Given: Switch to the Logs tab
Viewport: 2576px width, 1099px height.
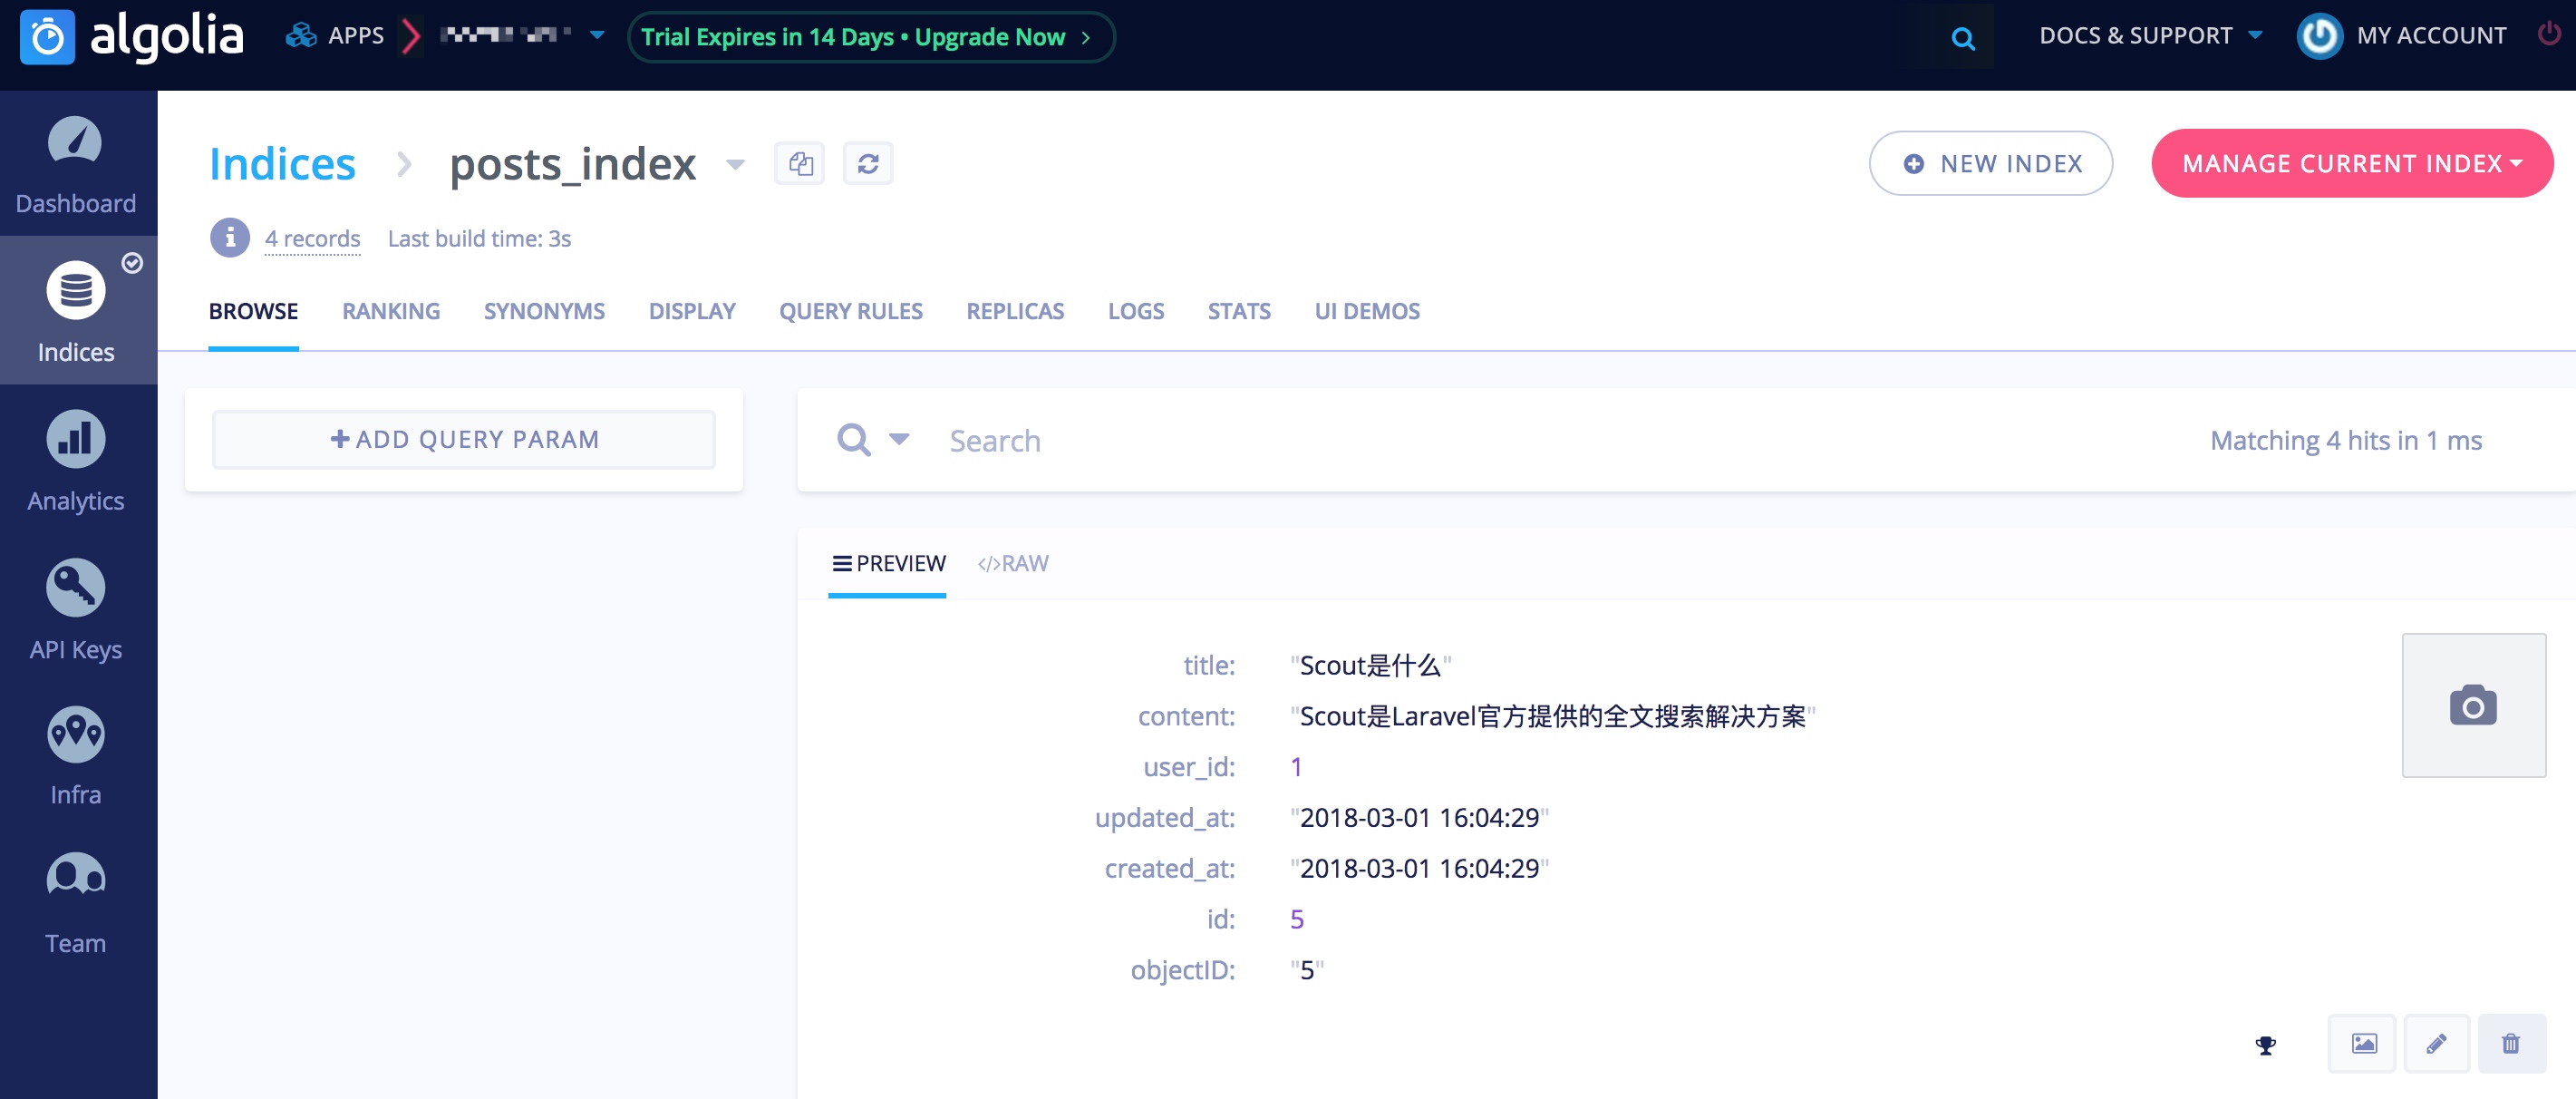Looking at the screenshot, I should pyautogui.click(x=1136, y=311).
